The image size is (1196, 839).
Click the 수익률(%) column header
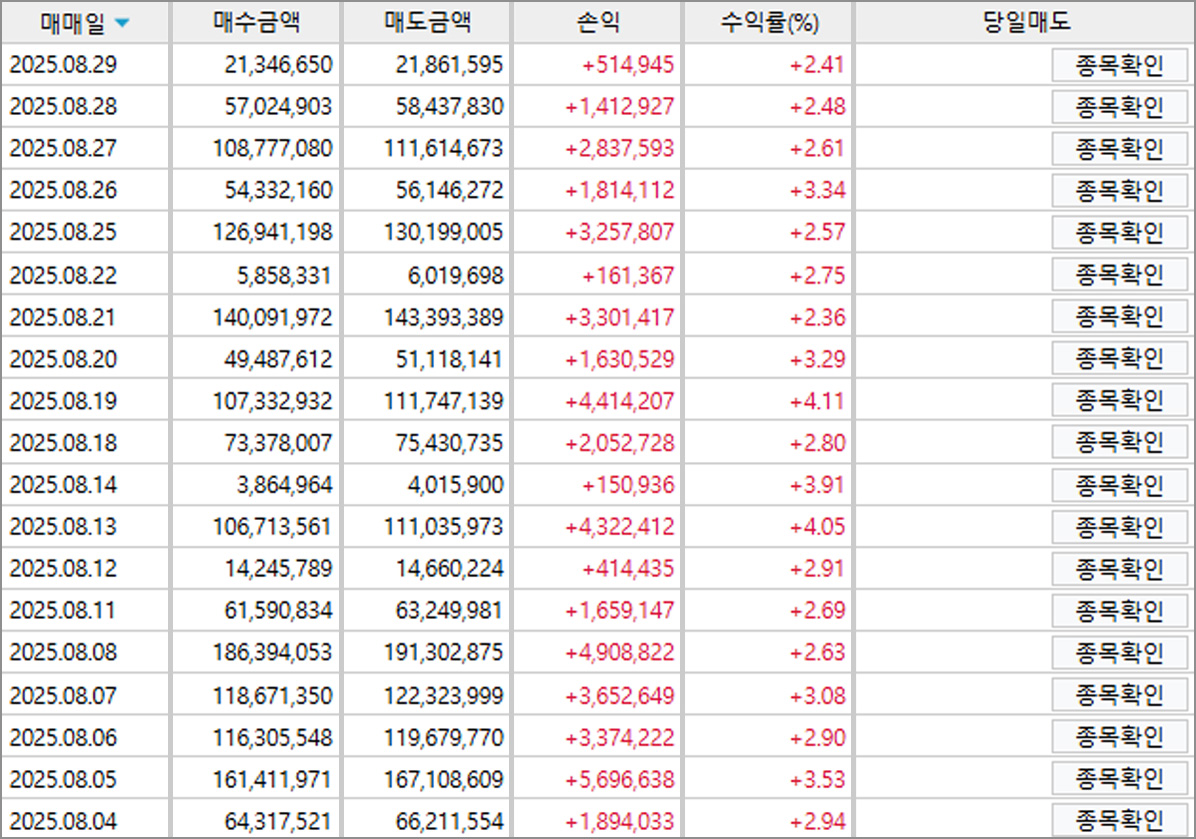(x=769, y=22)
